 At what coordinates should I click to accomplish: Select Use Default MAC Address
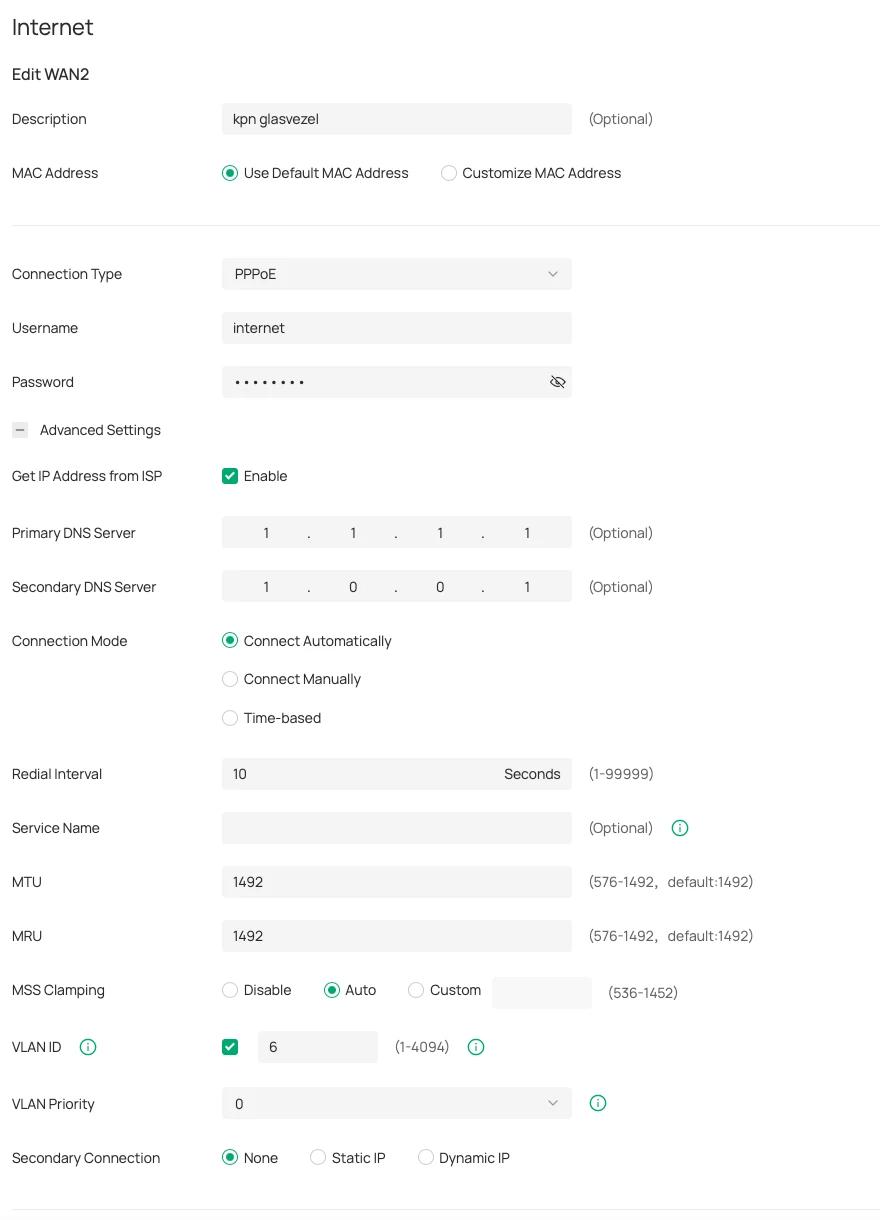[x=230, y=173]
